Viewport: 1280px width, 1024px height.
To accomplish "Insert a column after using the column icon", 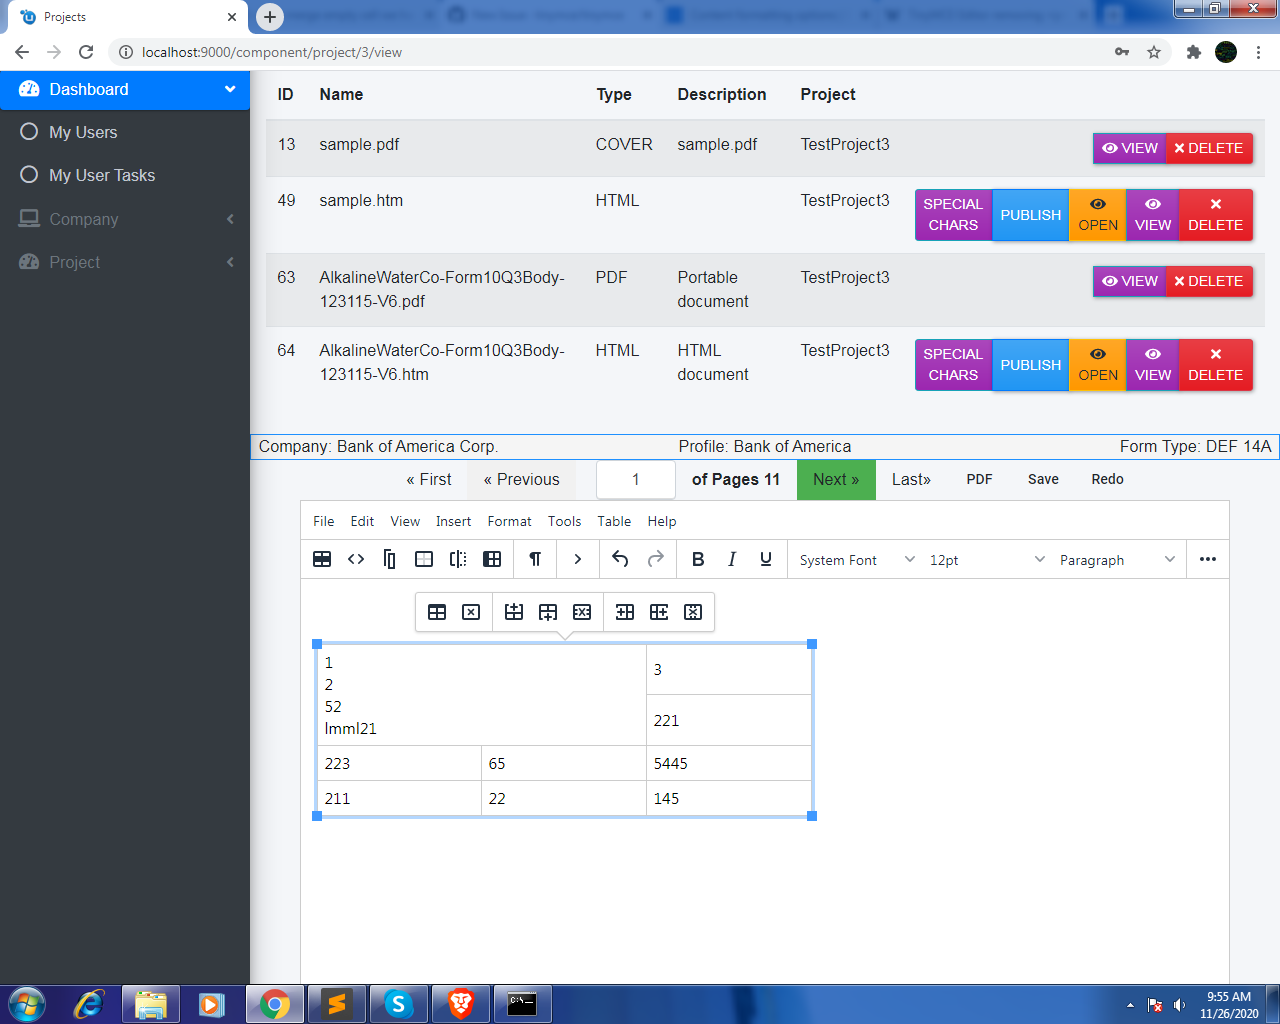I will click(x=659, y=611).
